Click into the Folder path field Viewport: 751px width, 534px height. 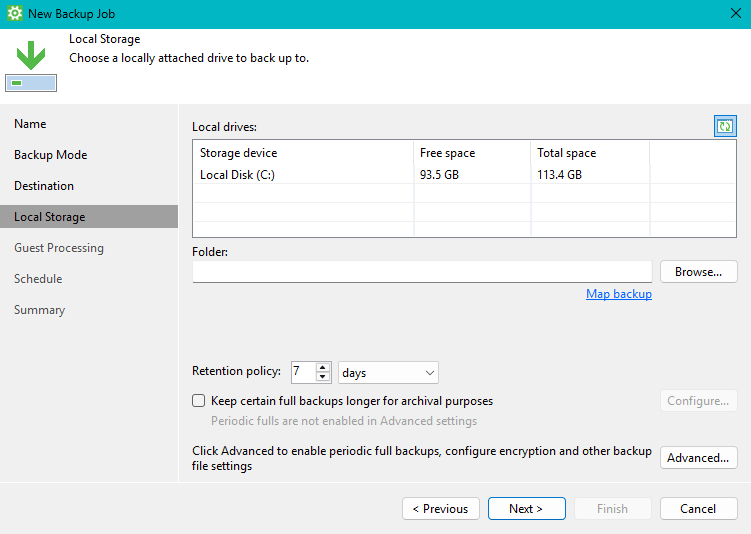click(x=422, y=272)
